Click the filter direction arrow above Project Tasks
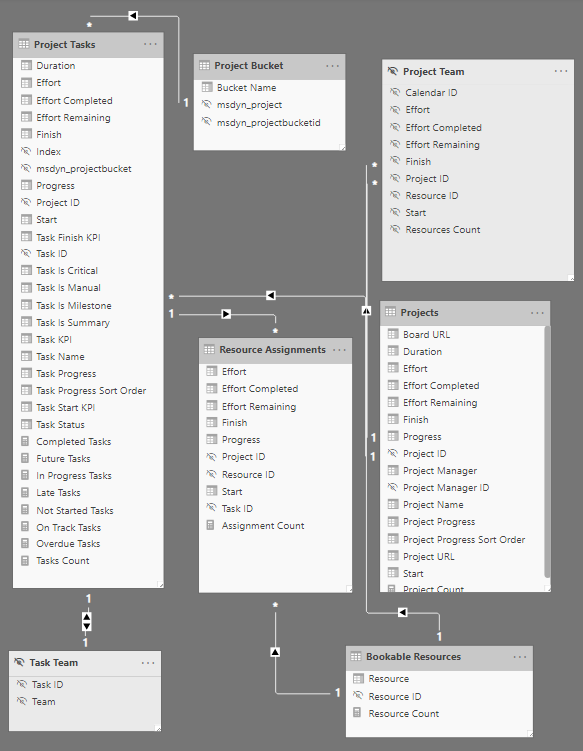Screen dimensions: 583x751 133,16
